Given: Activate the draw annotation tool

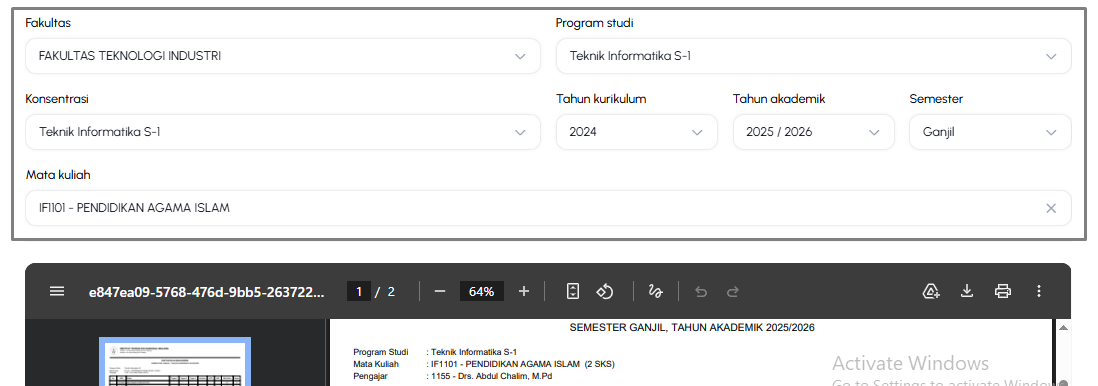Looking at the screenshot, I should [655, 291].
